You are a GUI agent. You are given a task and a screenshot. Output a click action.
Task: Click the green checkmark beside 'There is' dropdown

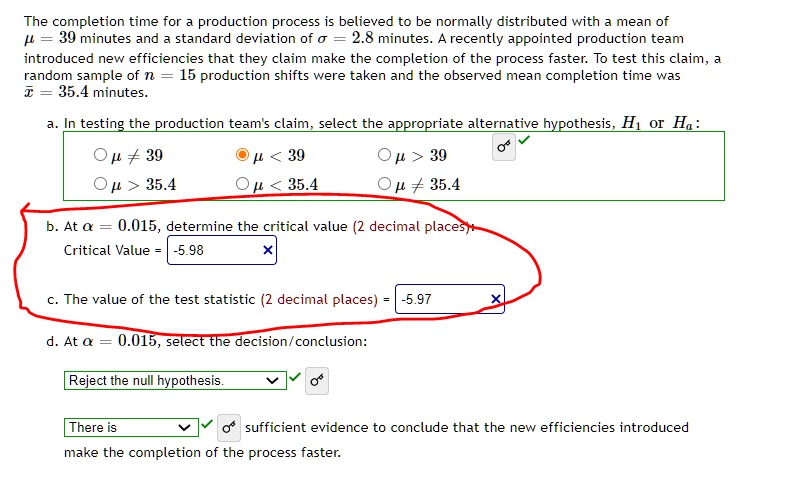tap(206, 424)
